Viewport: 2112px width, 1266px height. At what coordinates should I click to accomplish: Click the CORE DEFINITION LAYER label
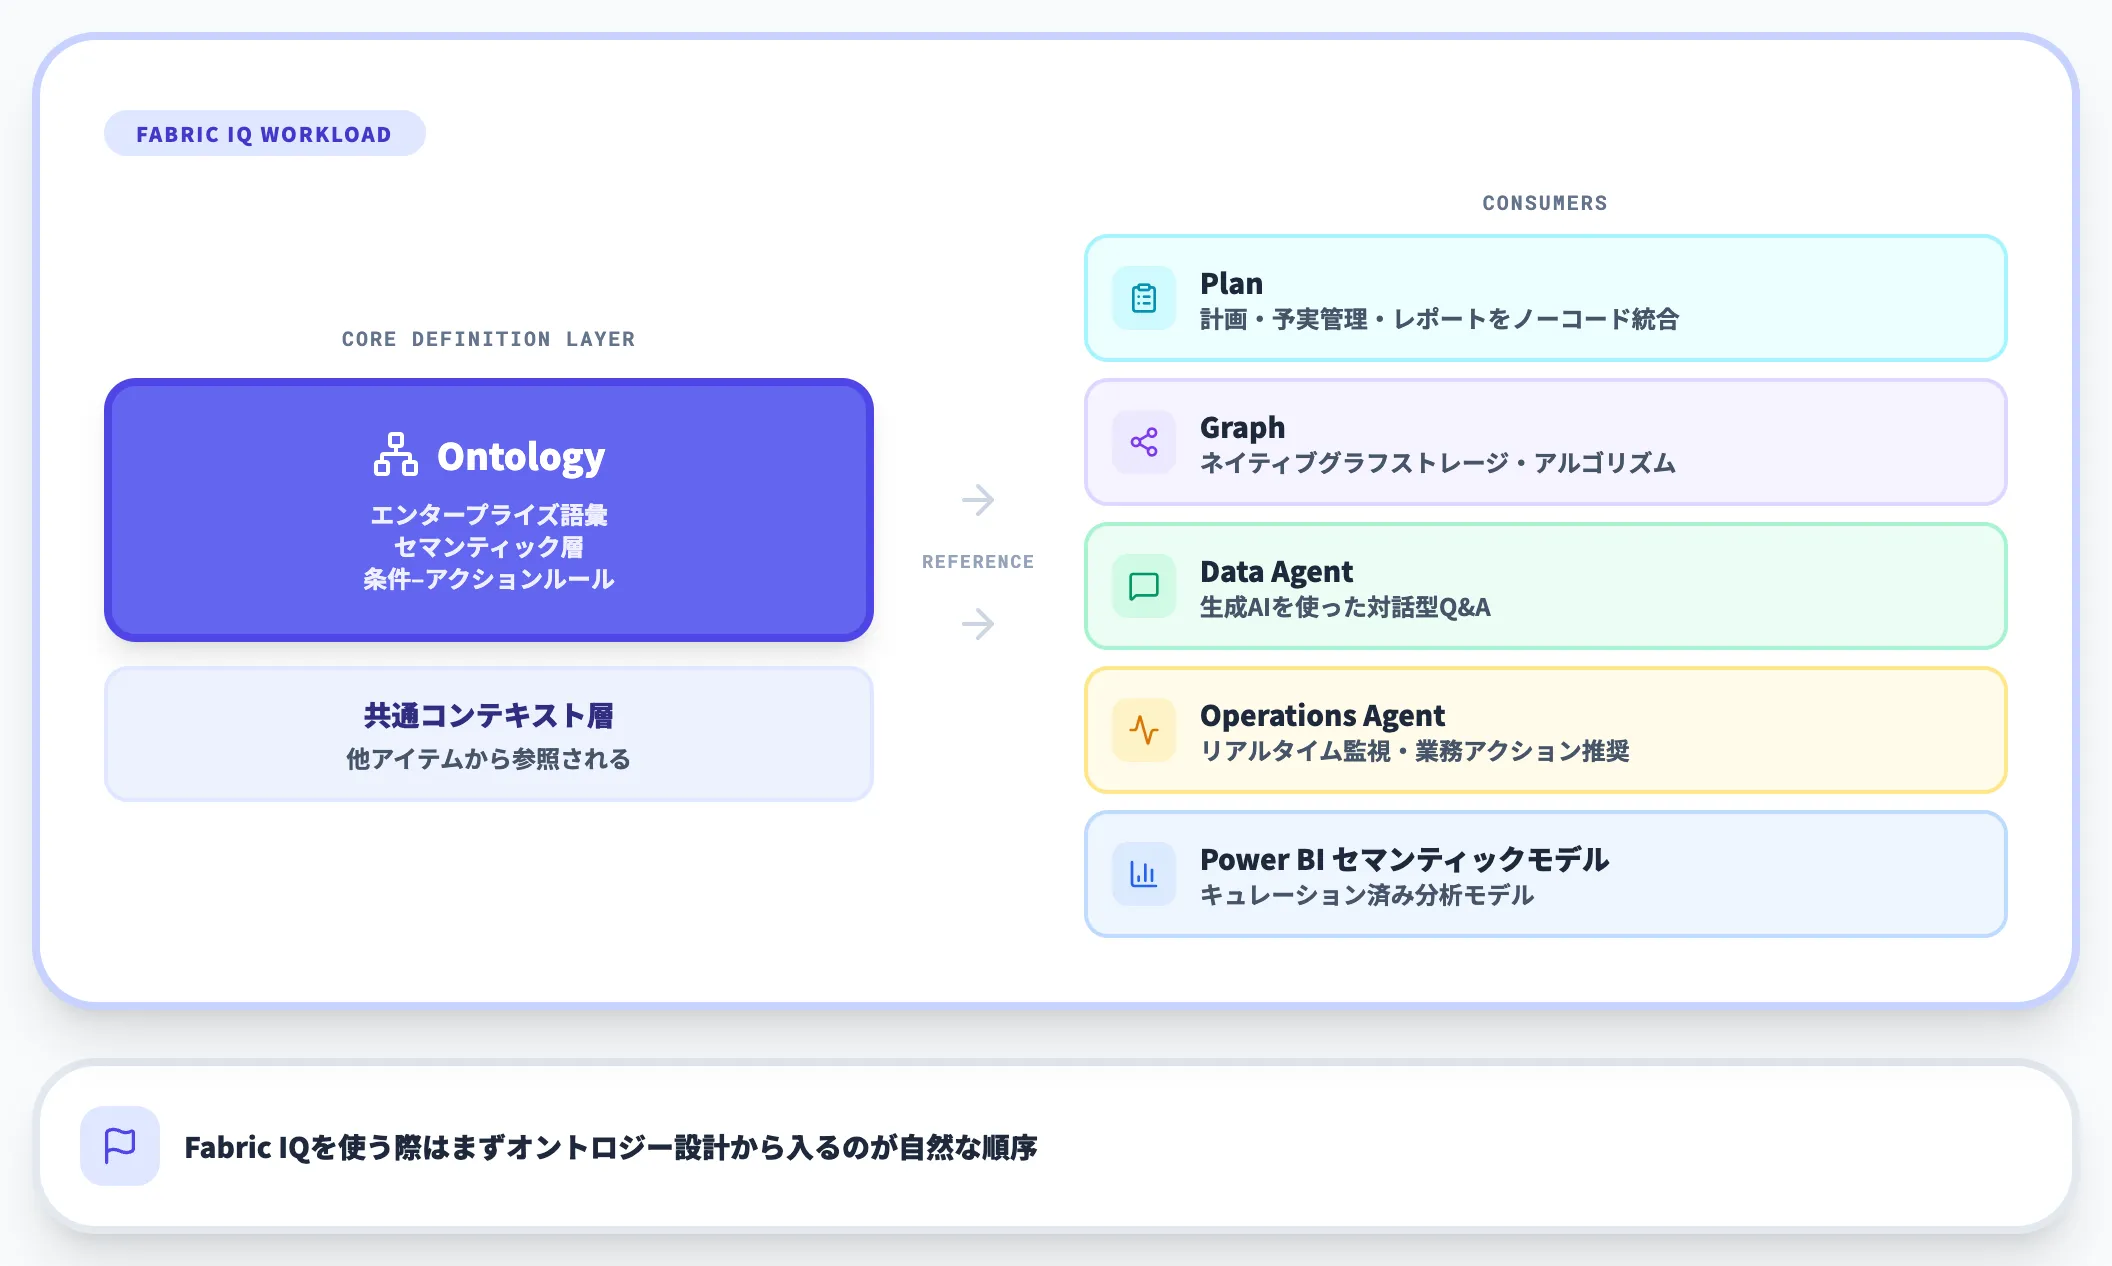pyautogui.click(x=487, y=339)
